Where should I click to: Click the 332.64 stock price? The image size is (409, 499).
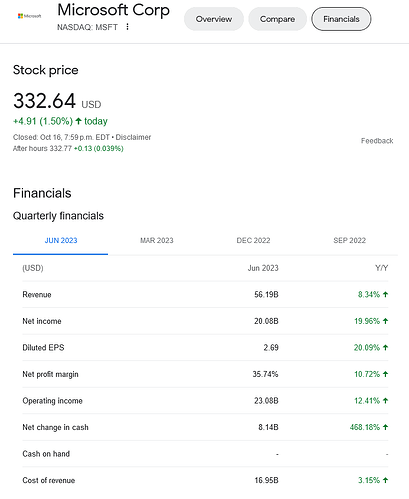coord(44,101)
